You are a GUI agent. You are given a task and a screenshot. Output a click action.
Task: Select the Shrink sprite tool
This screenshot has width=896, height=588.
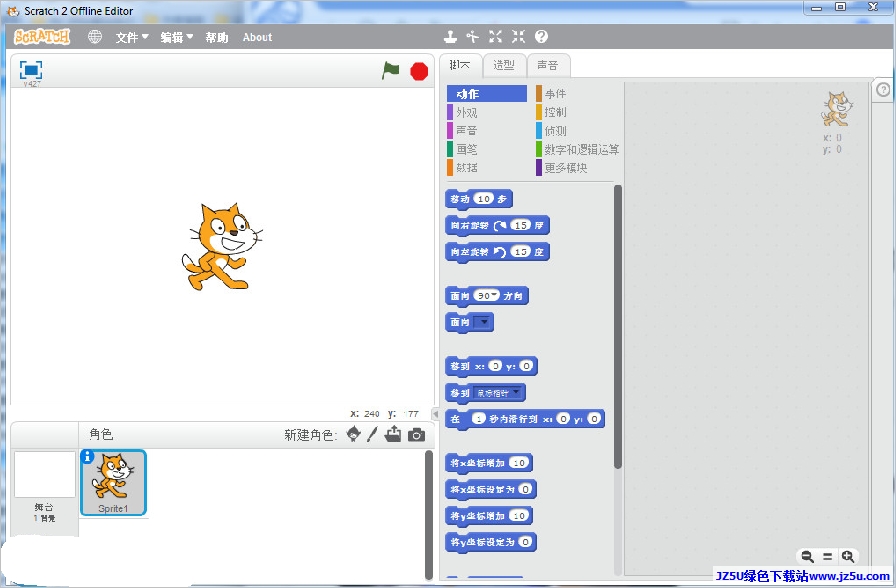(518, 37)
